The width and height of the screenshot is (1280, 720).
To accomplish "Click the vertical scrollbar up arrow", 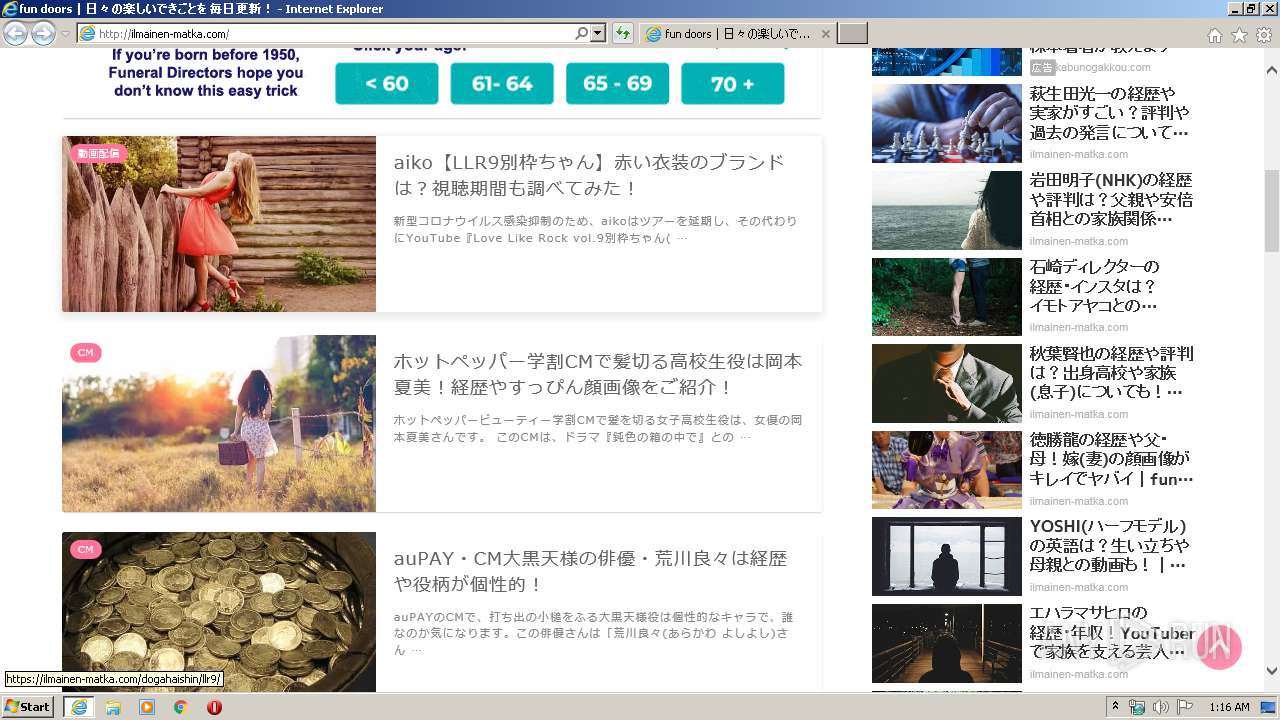I will click(x=1272, y=71).
